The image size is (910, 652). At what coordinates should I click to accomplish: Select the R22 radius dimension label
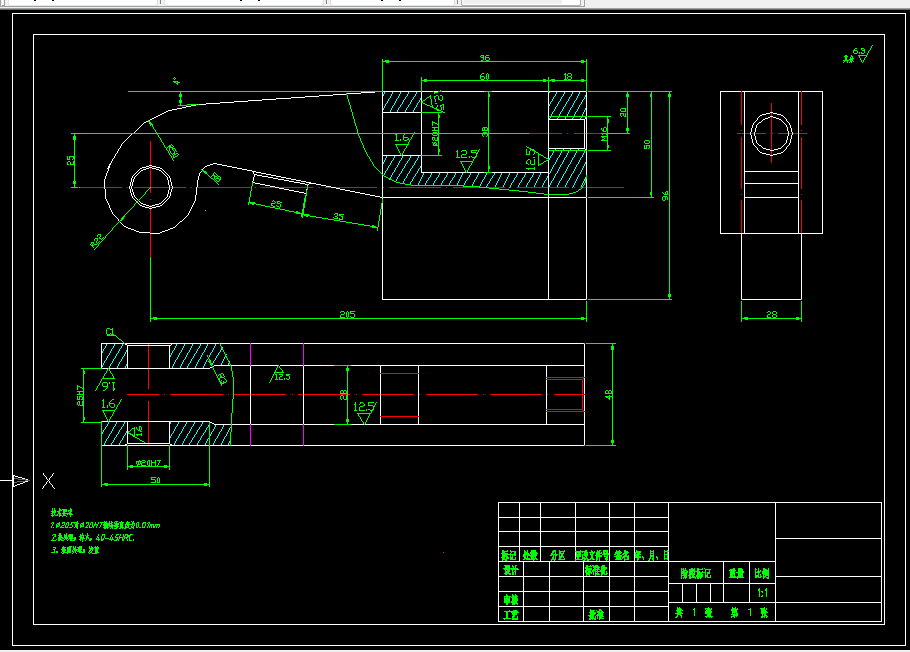(x=97, y=241)
